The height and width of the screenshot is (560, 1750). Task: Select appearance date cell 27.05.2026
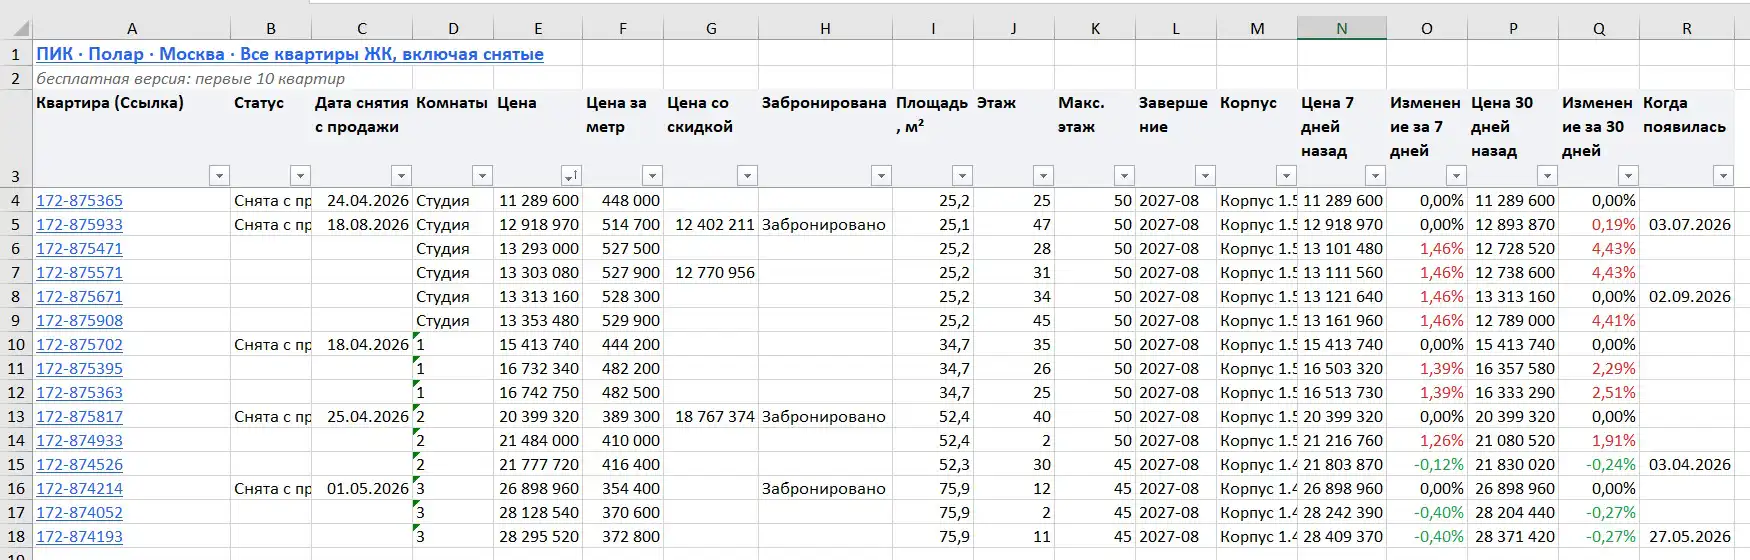(1687, 536)
